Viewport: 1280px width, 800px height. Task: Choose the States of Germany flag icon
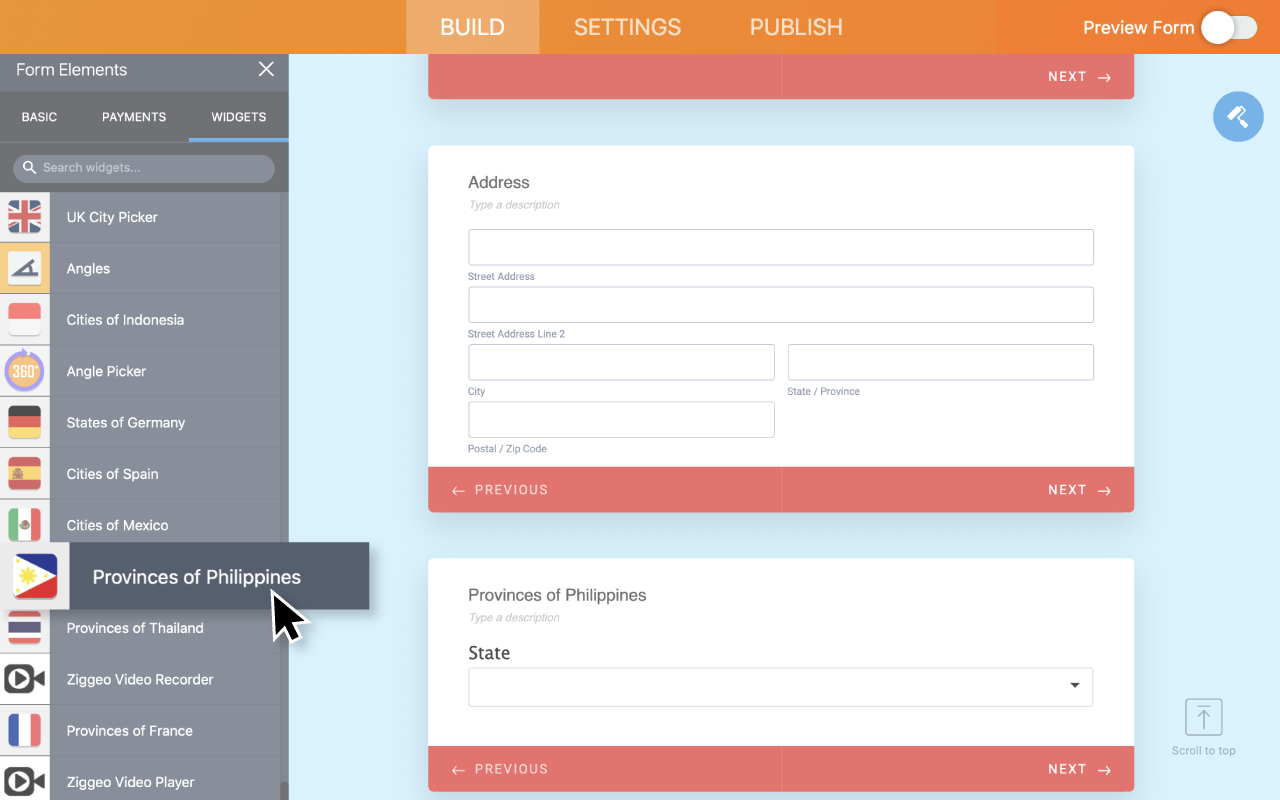(x=25, y=422)
